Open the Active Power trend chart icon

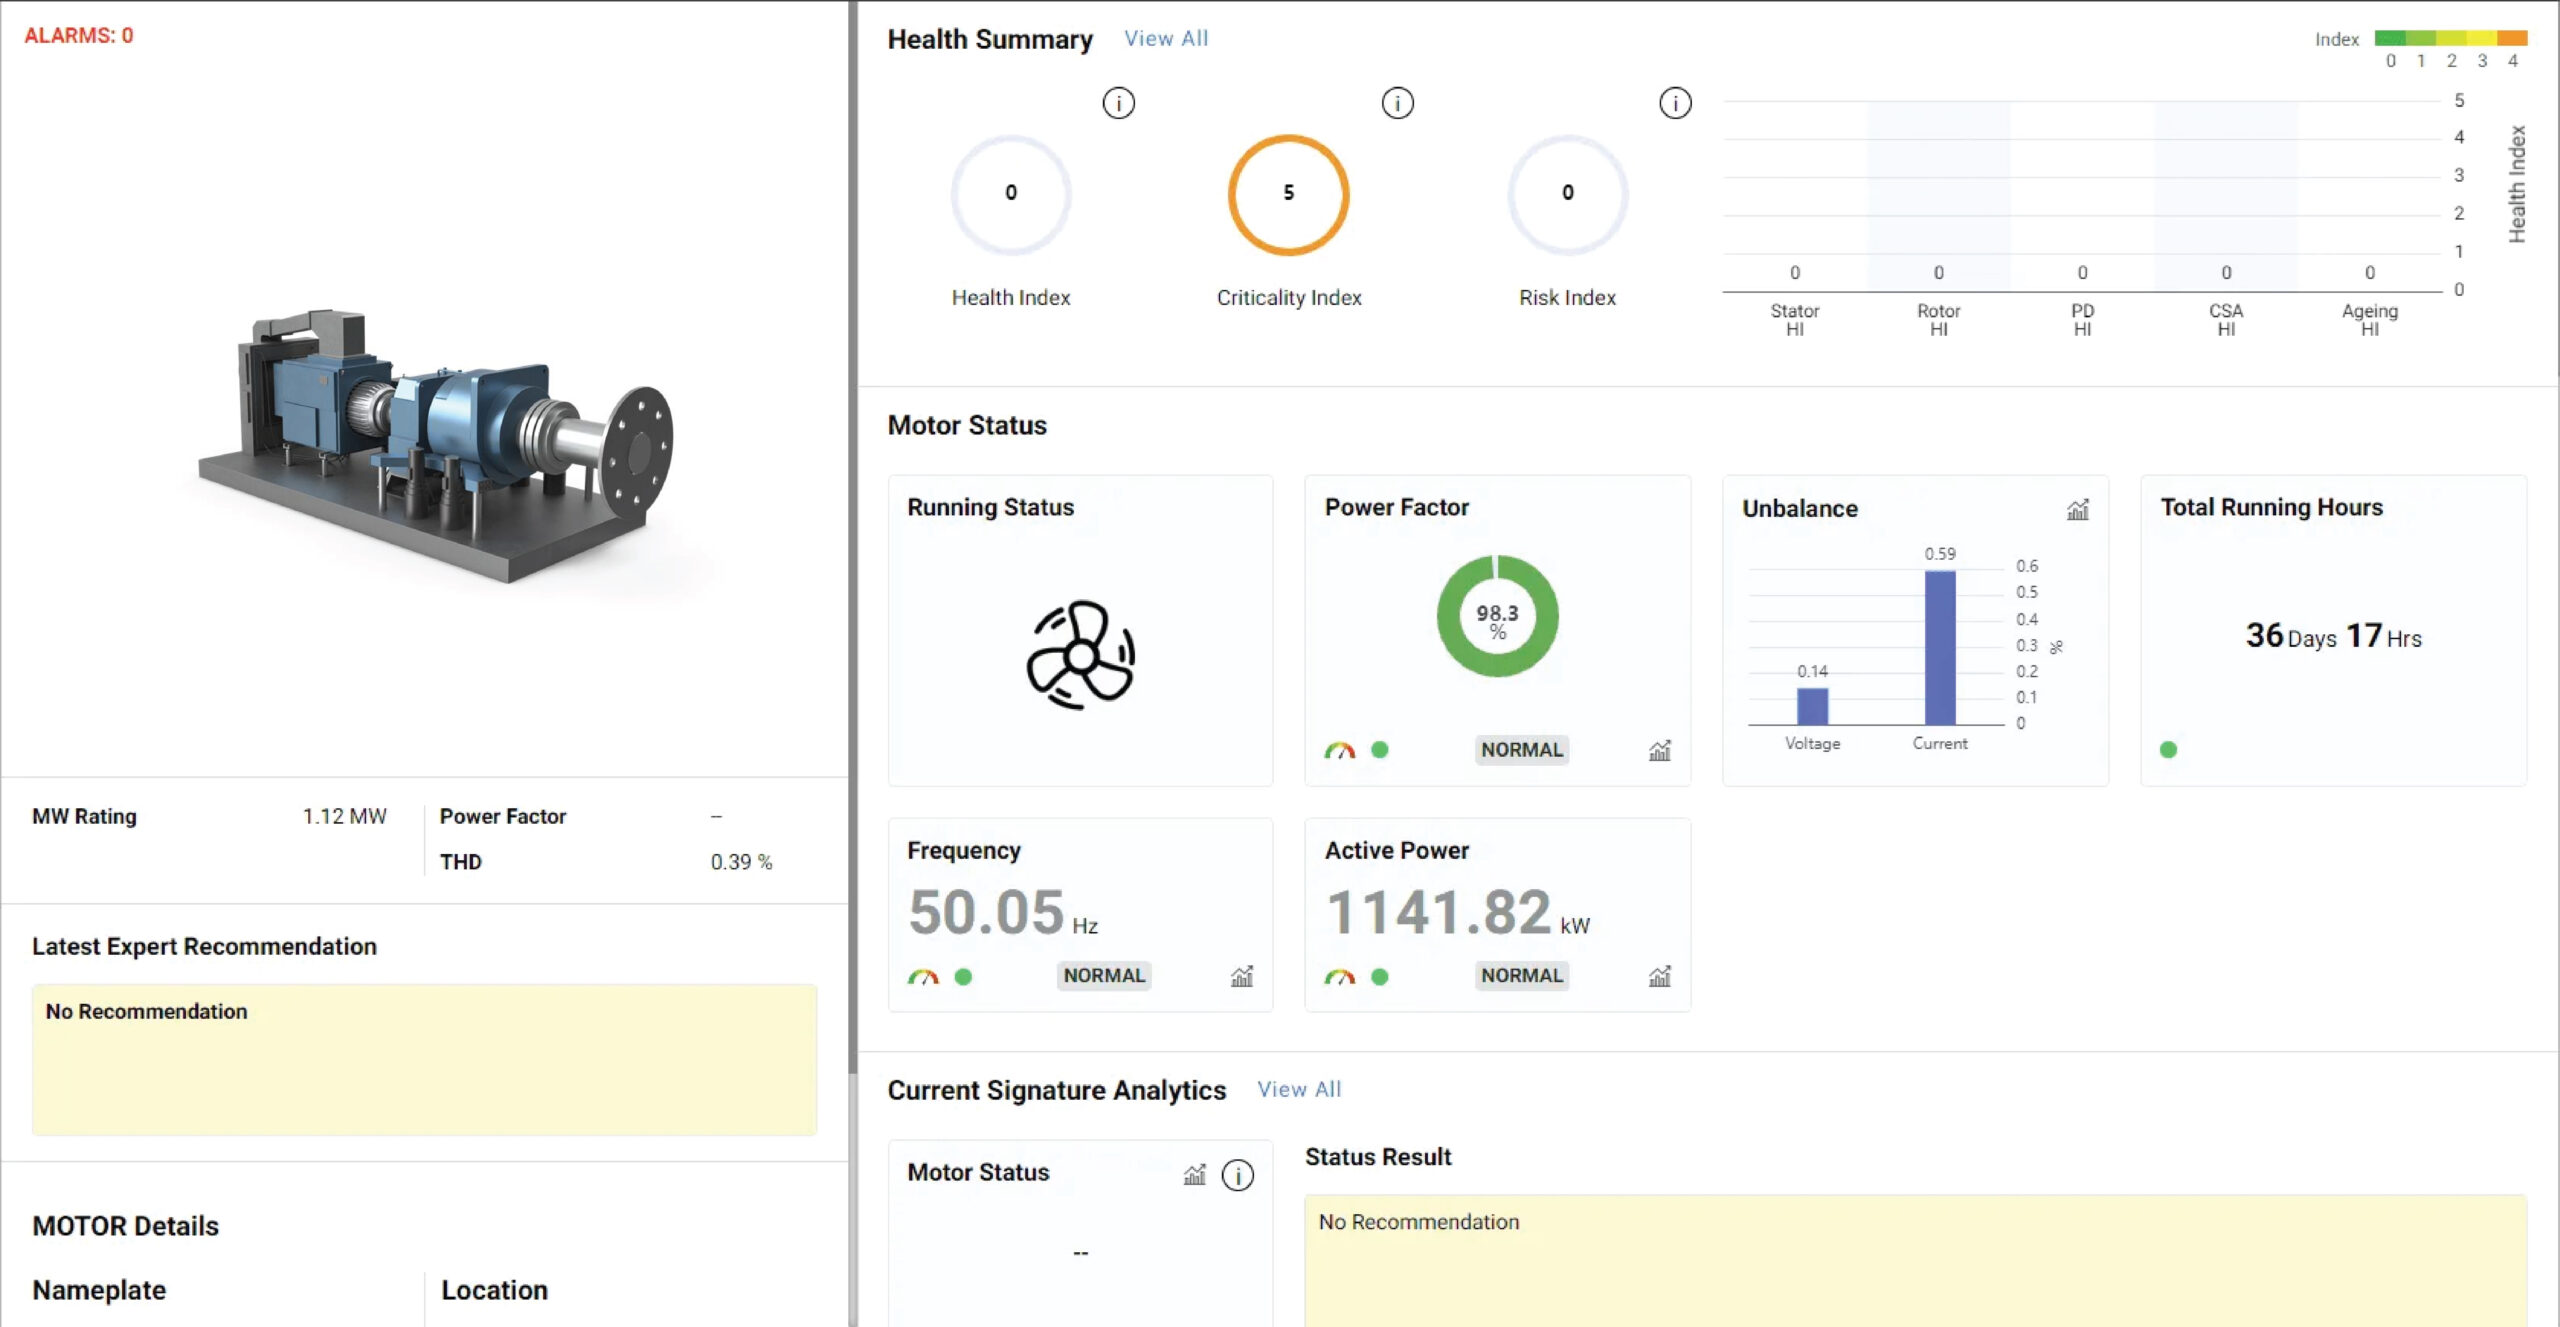point(1659,976)
